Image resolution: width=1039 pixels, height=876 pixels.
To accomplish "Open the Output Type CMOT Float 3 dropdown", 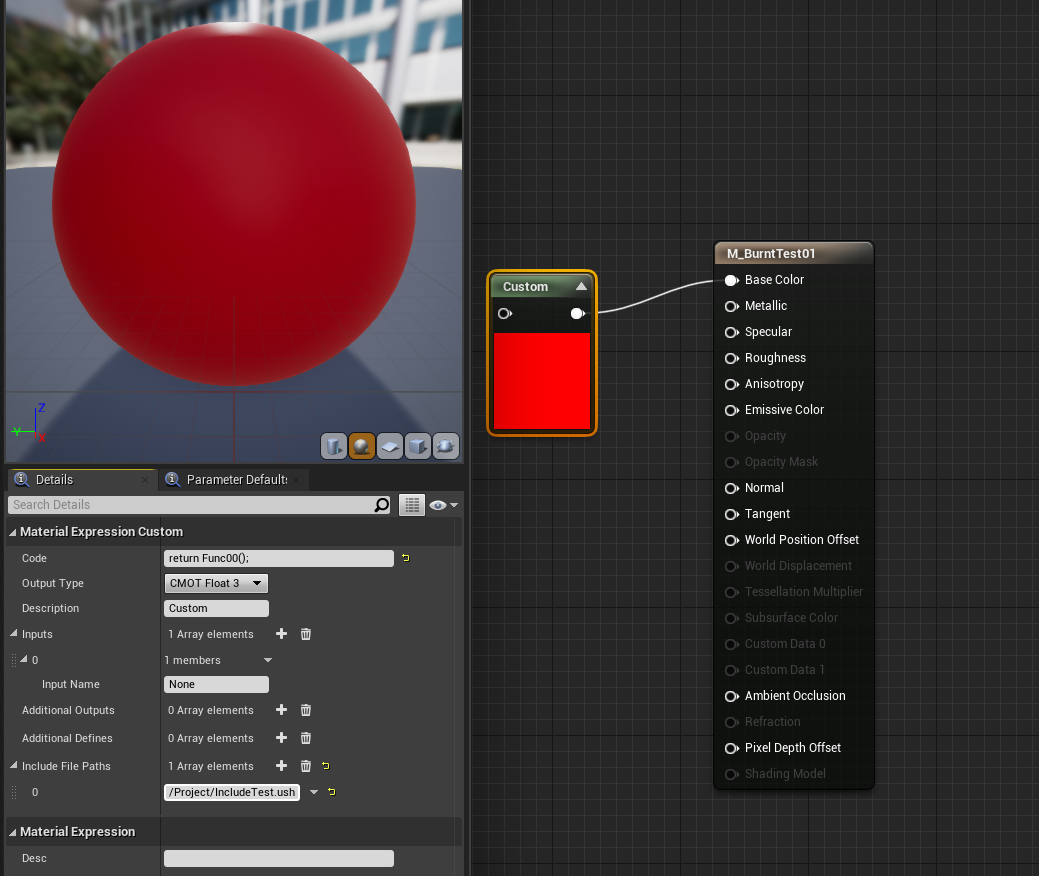I will [x=216, y=583].
